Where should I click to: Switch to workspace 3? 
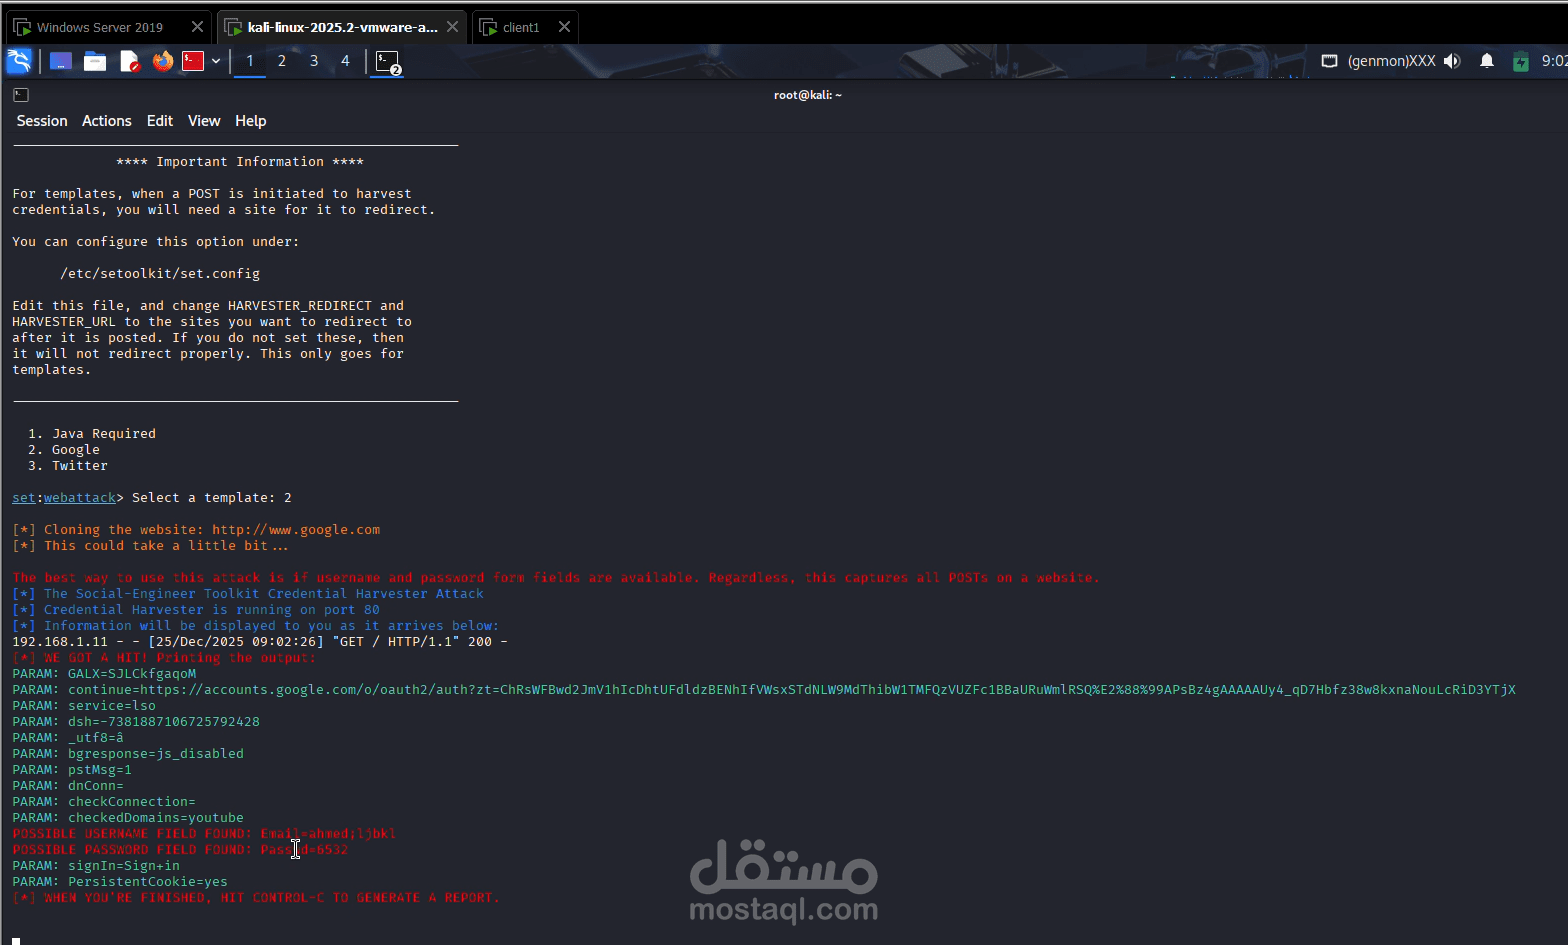[314, 61]
